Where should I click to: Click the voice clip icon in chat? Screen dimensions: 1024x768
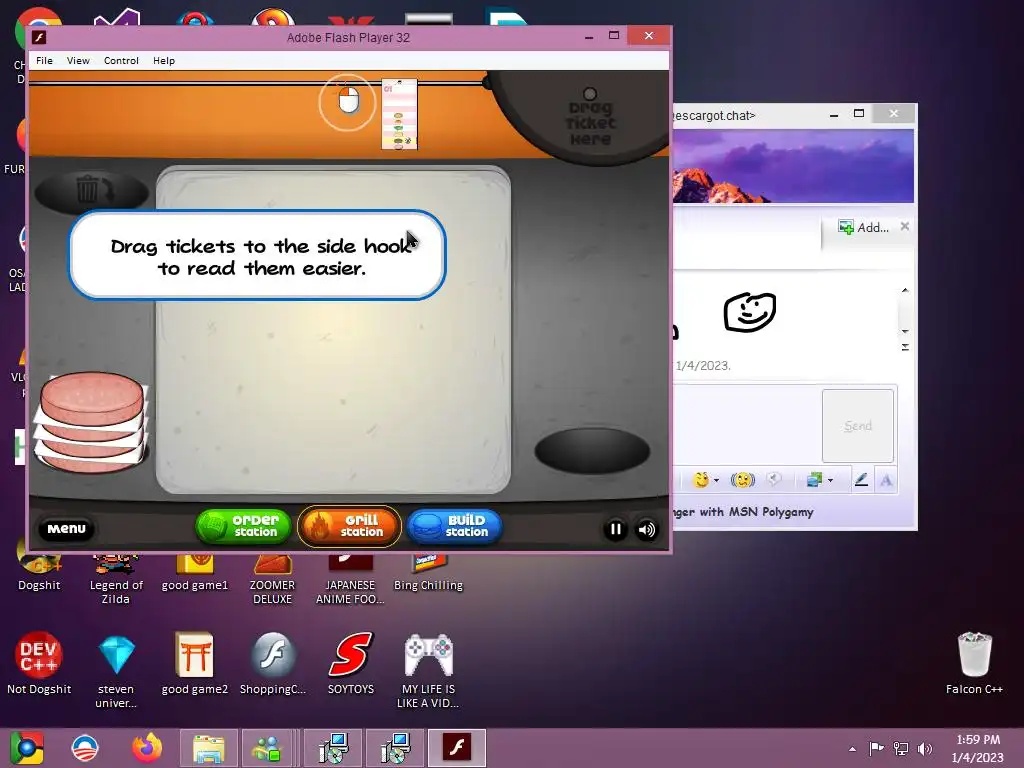[773, 480]
